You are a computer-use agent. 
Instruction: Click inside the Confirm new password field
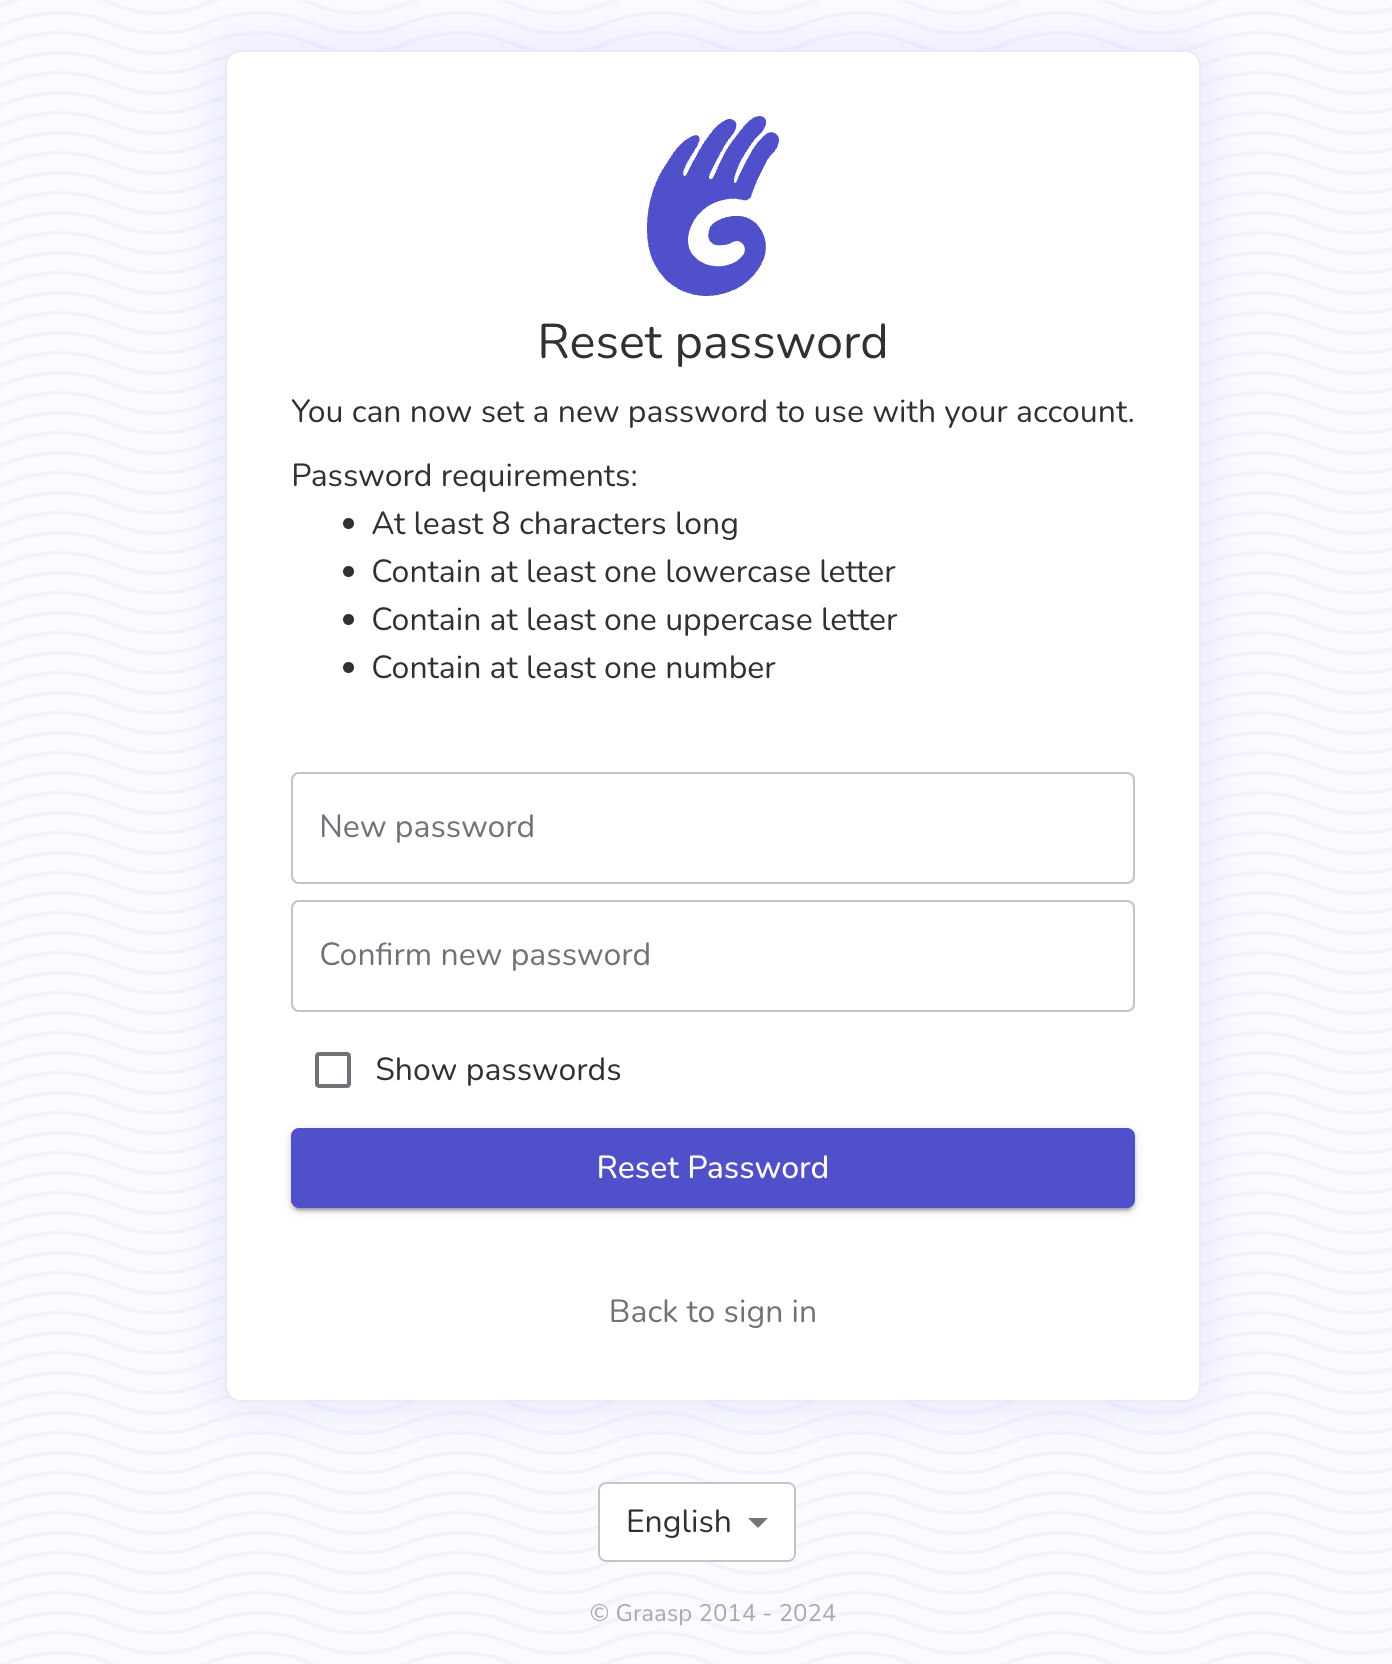[x=712, y=955]
